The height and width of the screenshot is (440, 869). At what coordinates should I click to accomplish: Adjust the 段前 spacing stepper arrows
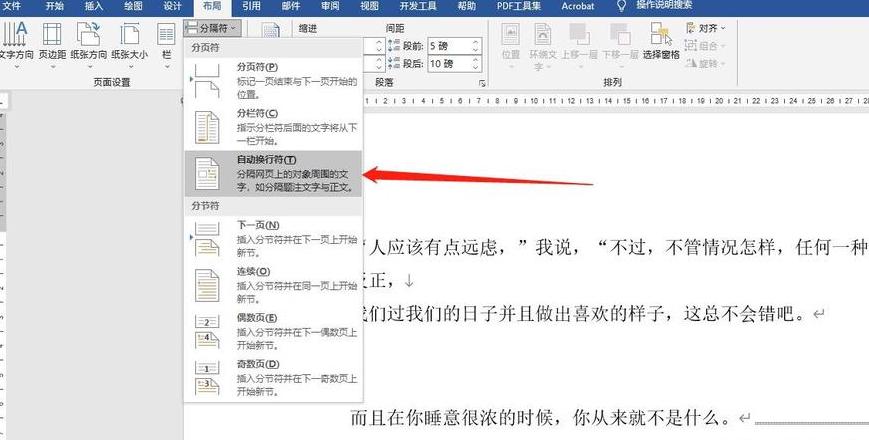click(476, 46)
